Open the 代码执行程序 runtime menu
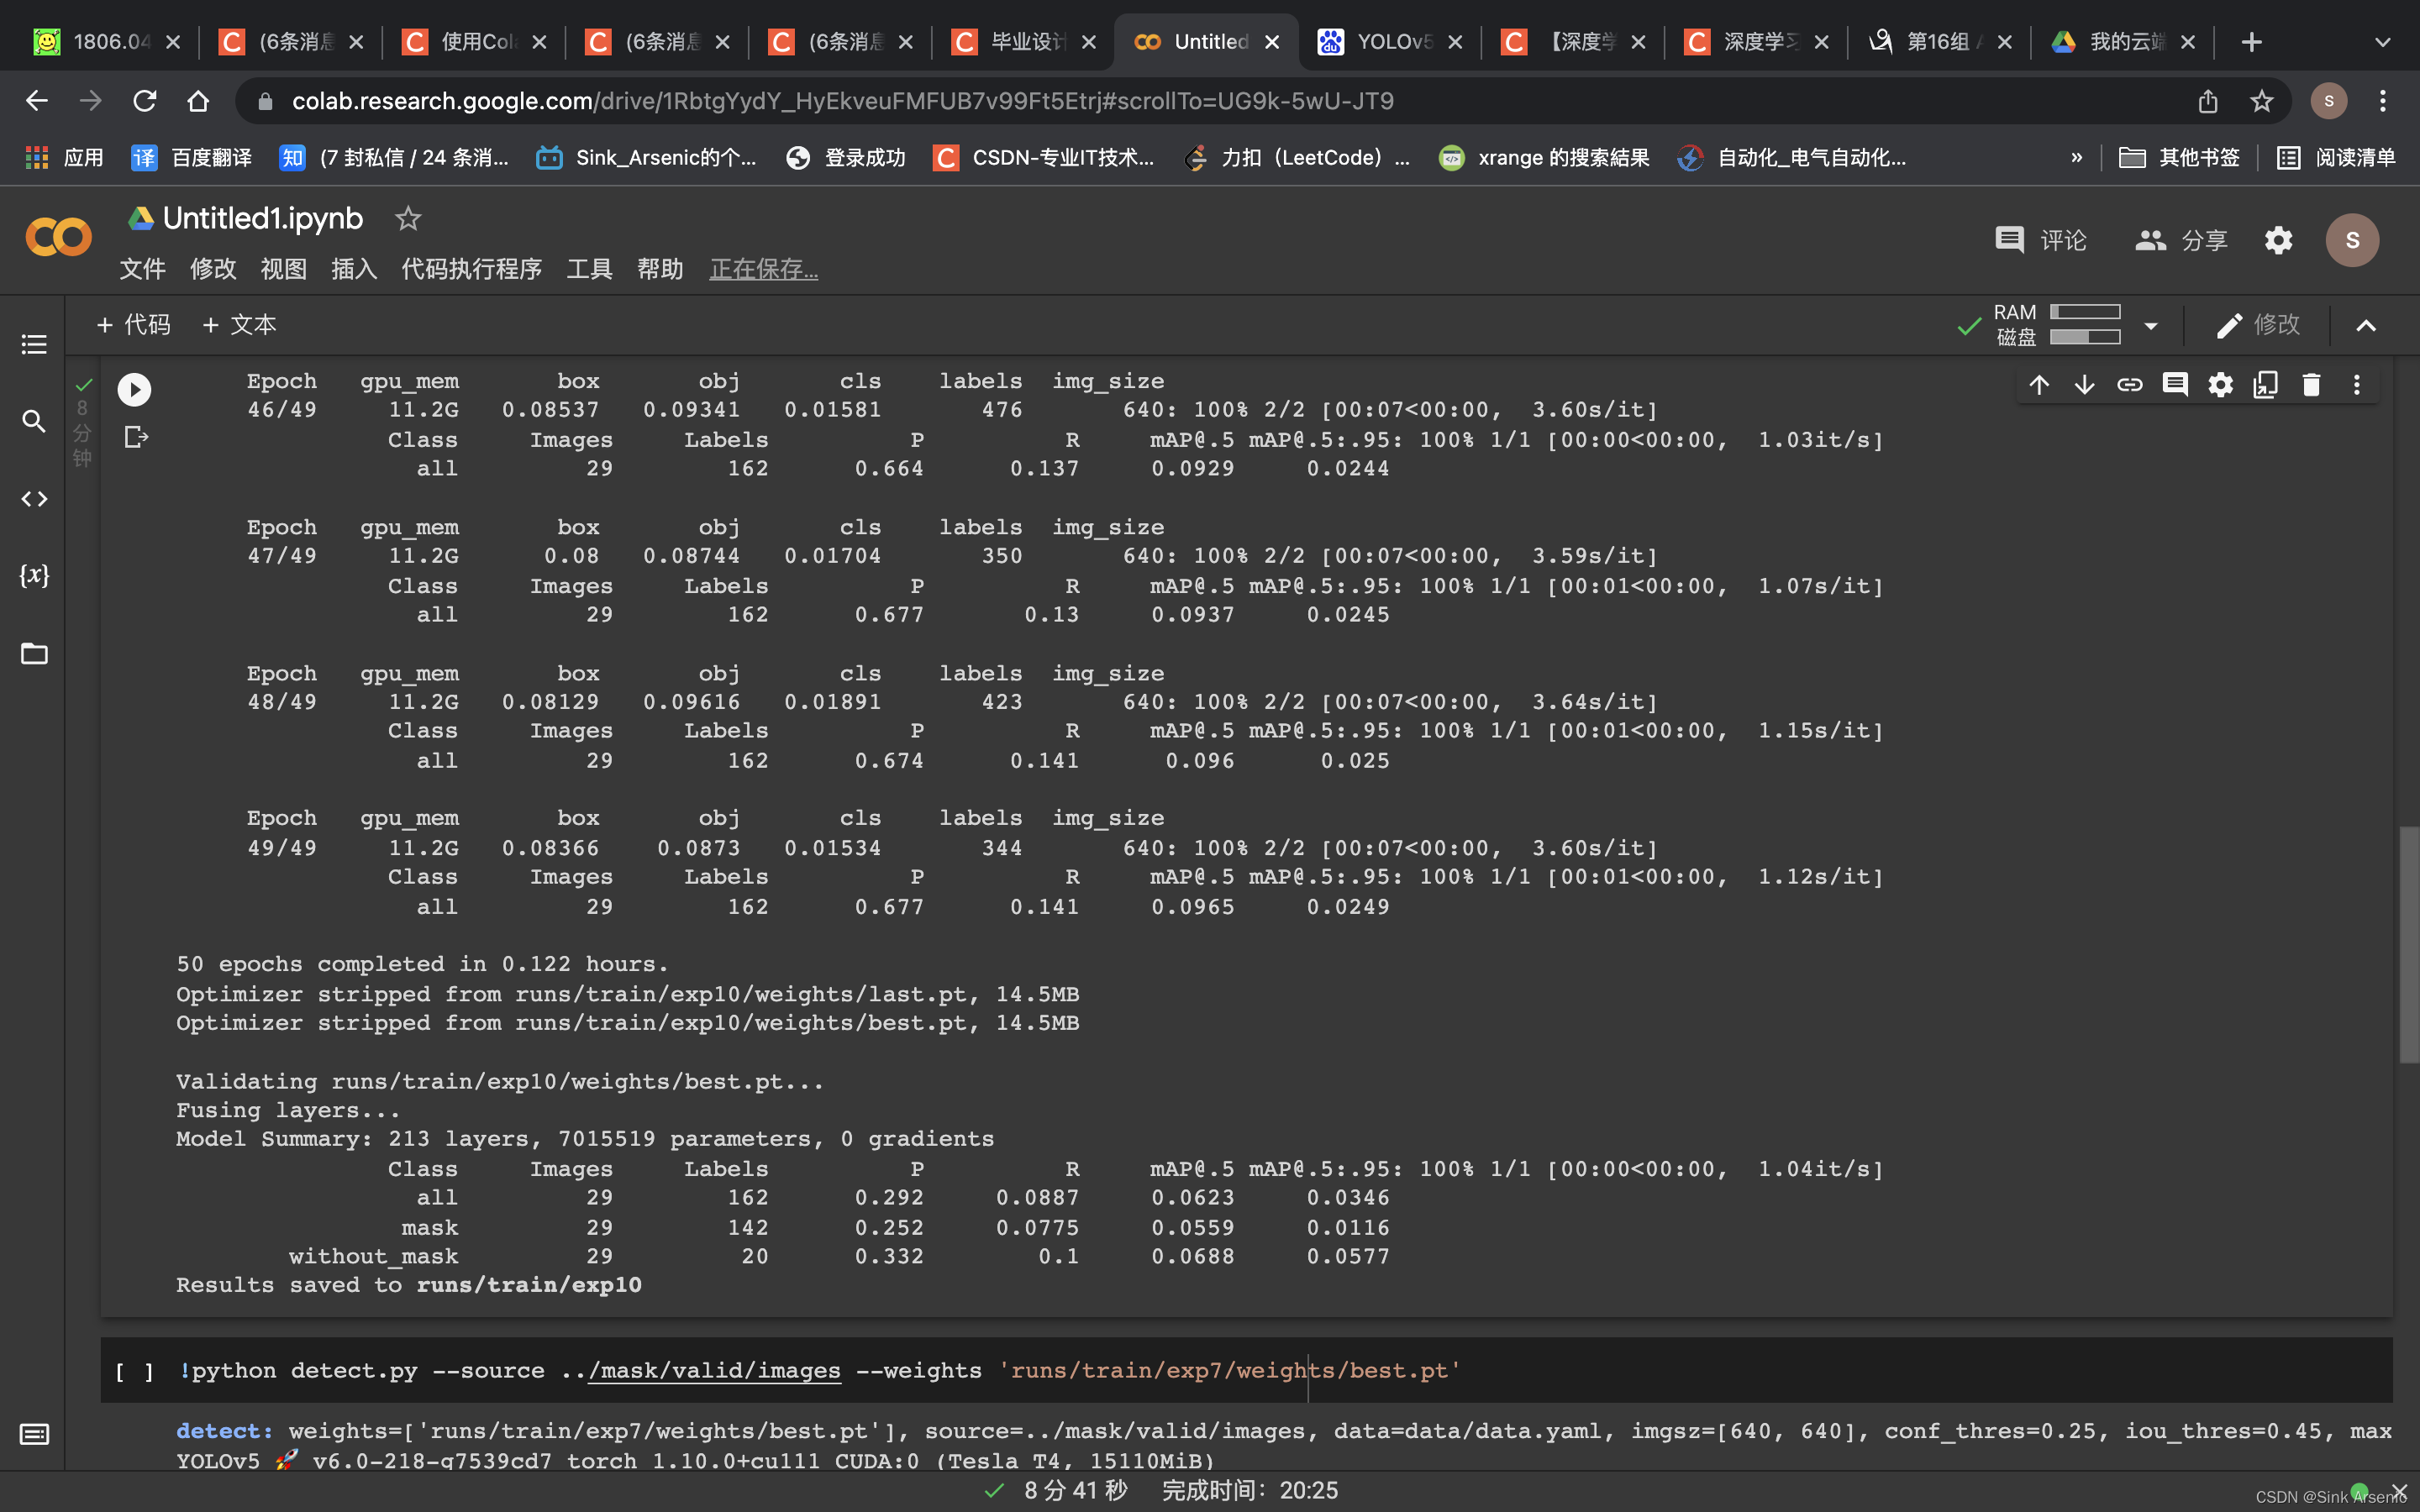 [471, 269]
